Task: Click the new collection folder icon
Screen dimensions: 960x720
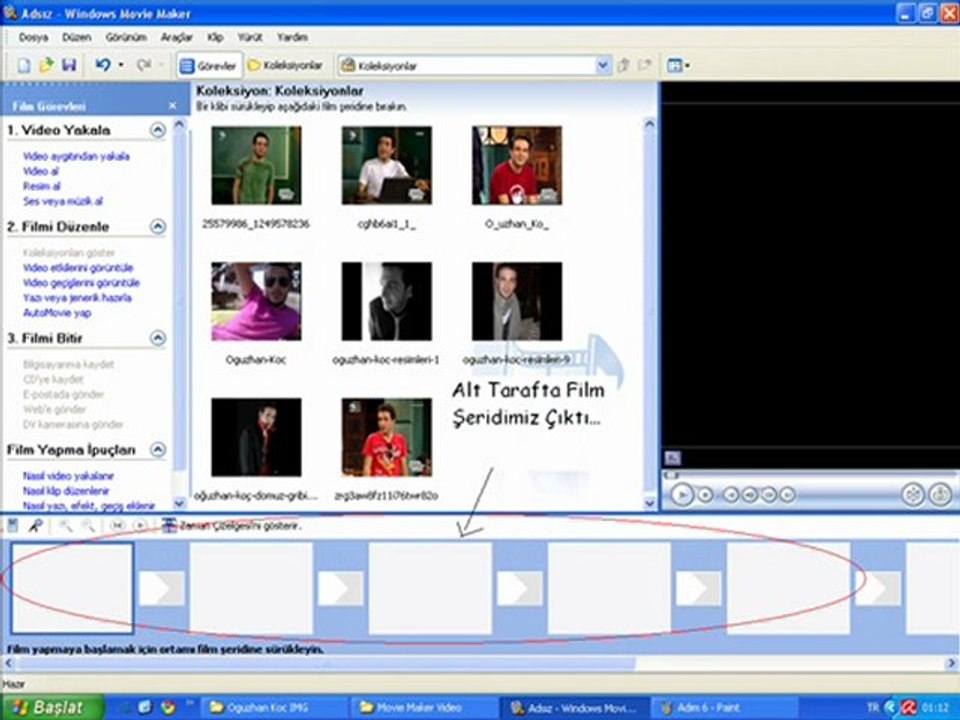Action: 645,65
